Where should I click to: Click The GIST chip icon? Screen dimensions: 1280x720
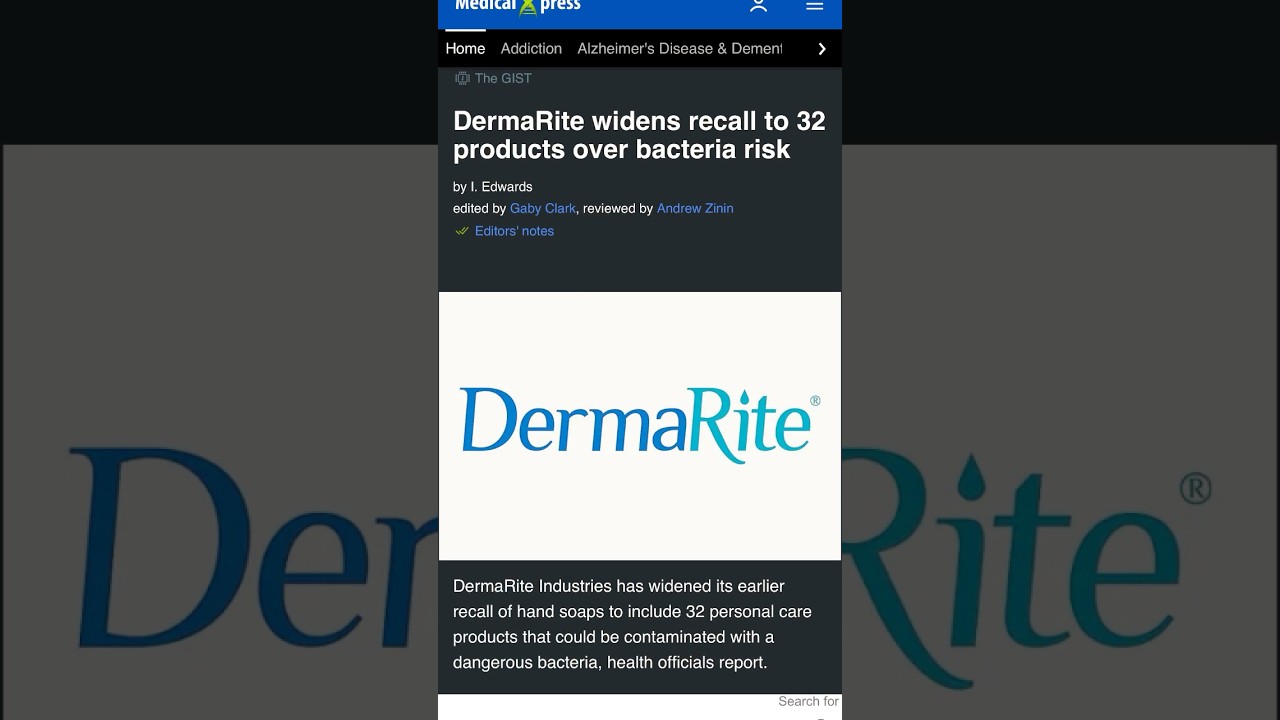click(462, 78)
